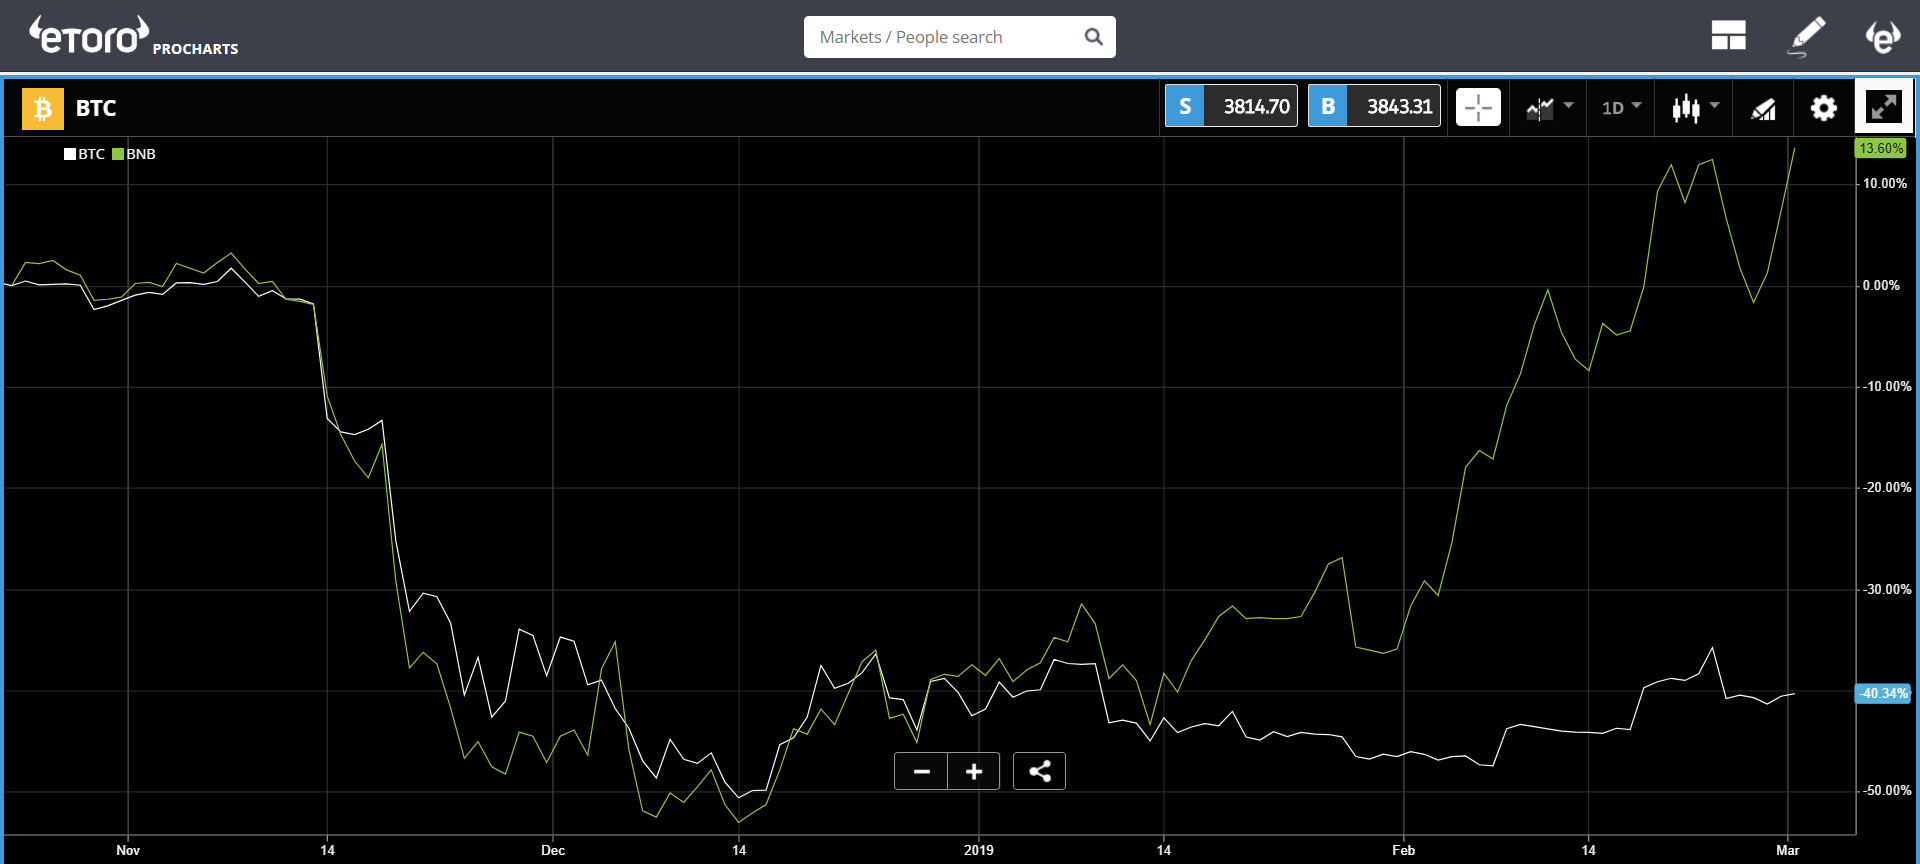Click the Dec date label
The image size is (1920, 864).
pos(553,850)
